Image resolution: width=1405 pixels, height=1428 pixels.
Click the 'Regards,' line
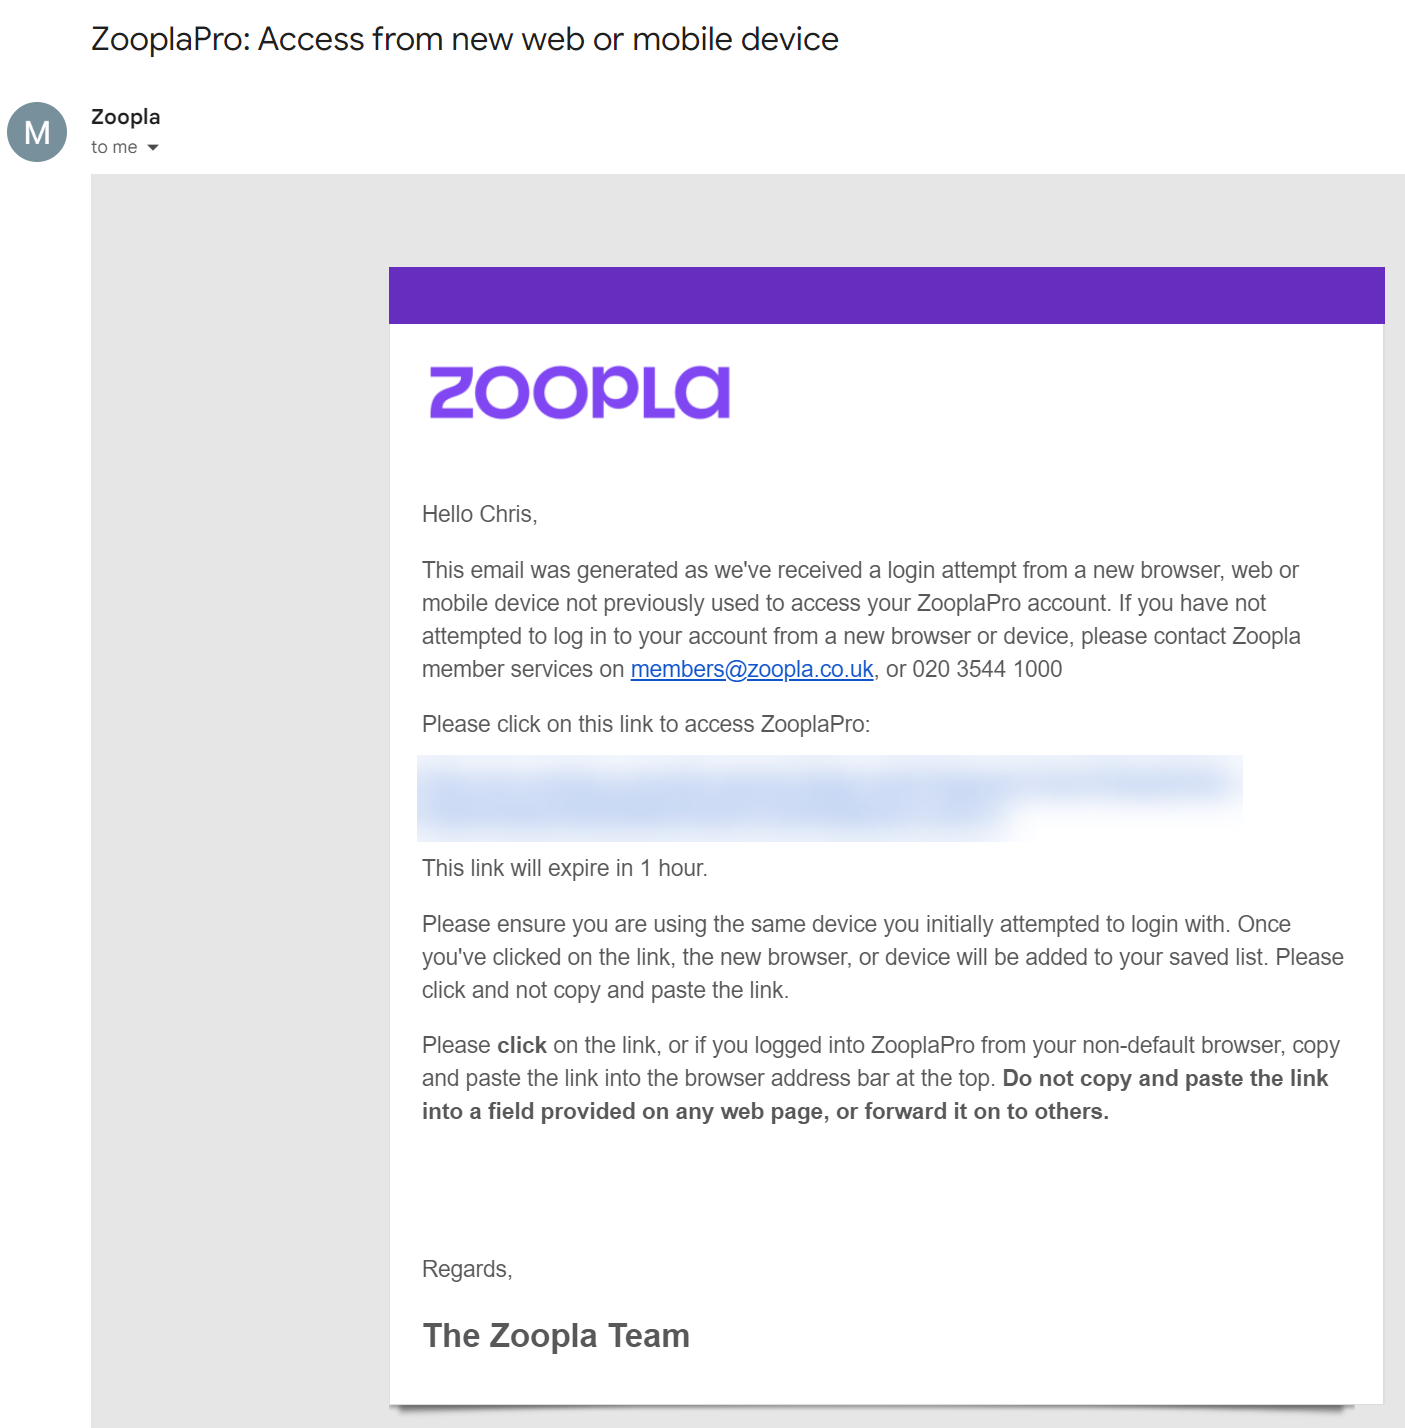click(467, 1269)
